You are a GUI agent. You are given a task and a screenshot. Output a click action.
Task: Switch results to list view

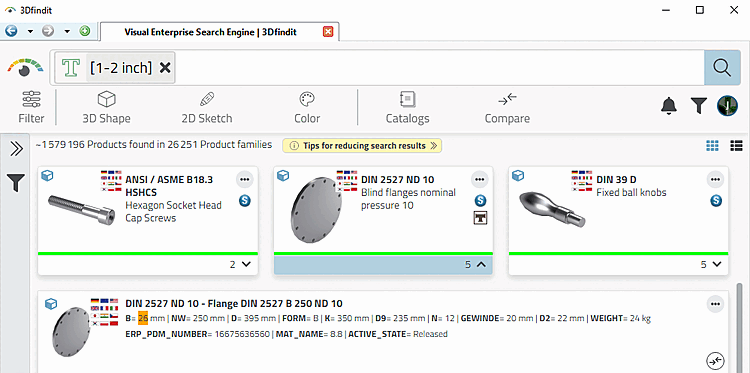736,146
